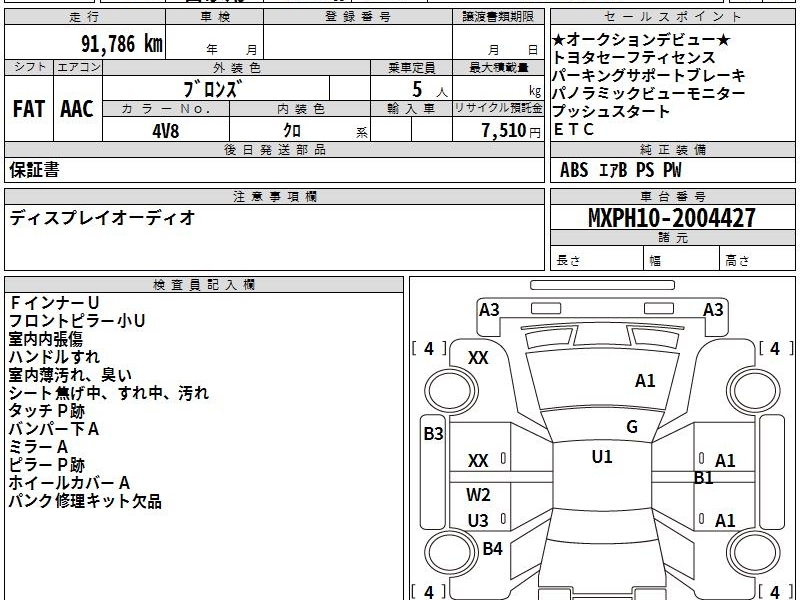Select inspector note 室内内張傷
Screen dimensions: 800x600
[x=45, y=339]
